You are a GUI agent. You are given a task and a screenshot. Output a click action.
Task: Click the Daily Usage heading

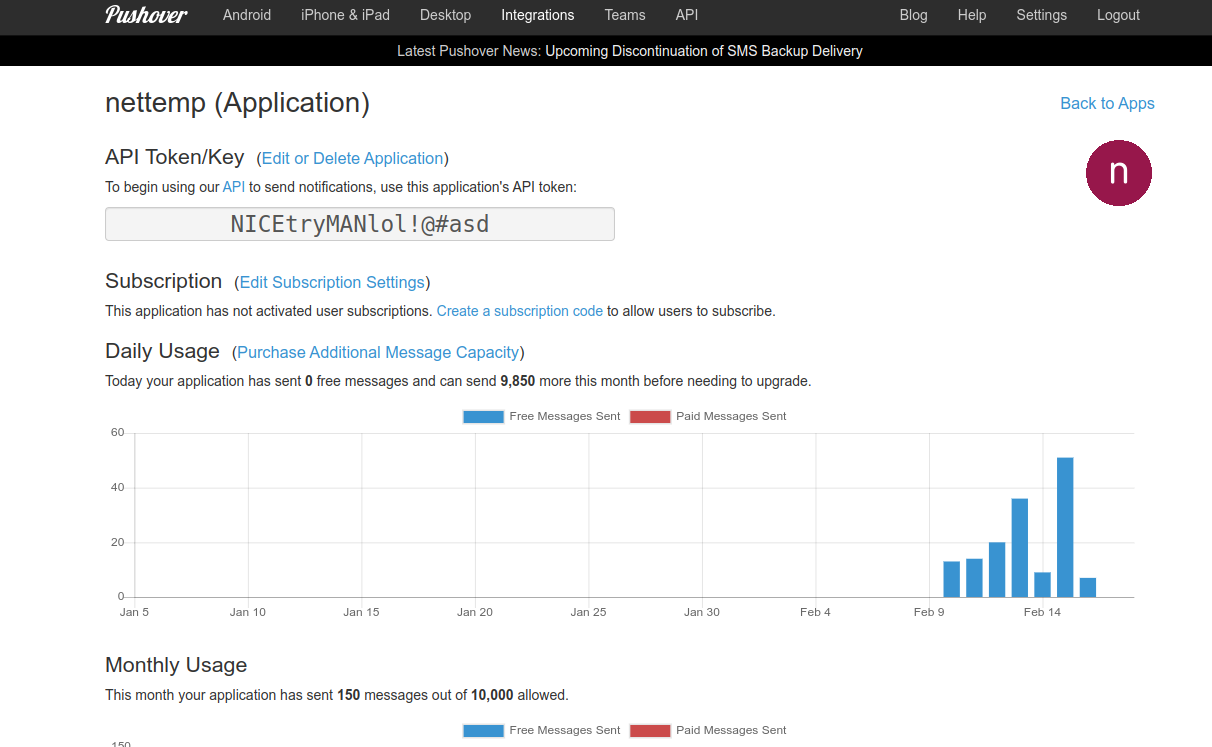(x=162, y=351)
